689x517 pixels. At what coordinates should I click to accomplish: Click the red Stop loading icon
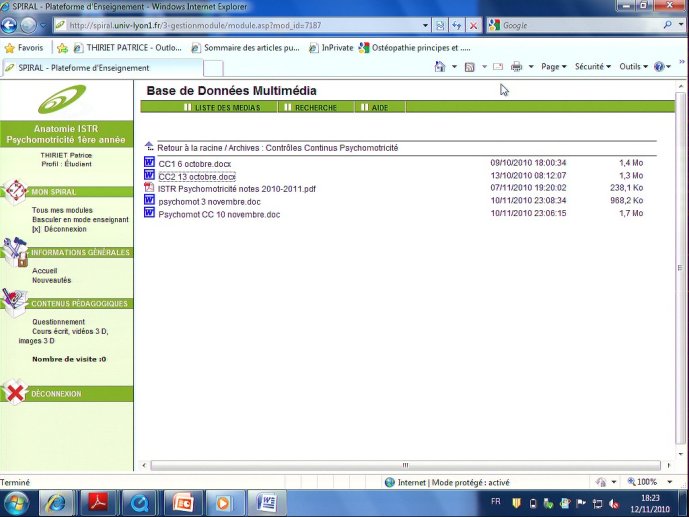pyautogui.click(x=473, y=25)
